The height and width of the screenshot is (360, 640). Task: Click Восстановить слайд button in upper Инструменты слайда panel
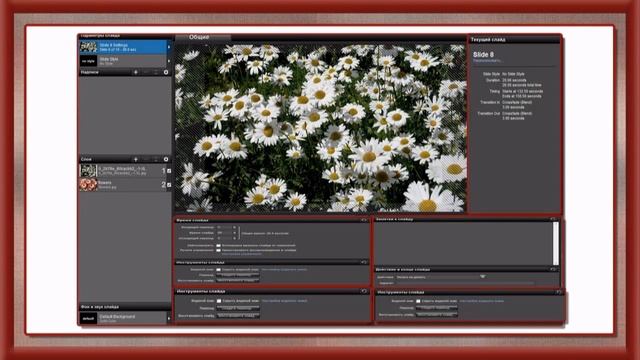coord(238,281)
